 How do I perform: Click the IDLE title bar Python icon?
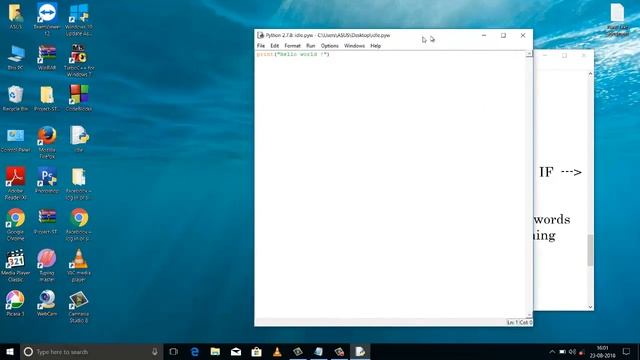[x=260, y=36]
